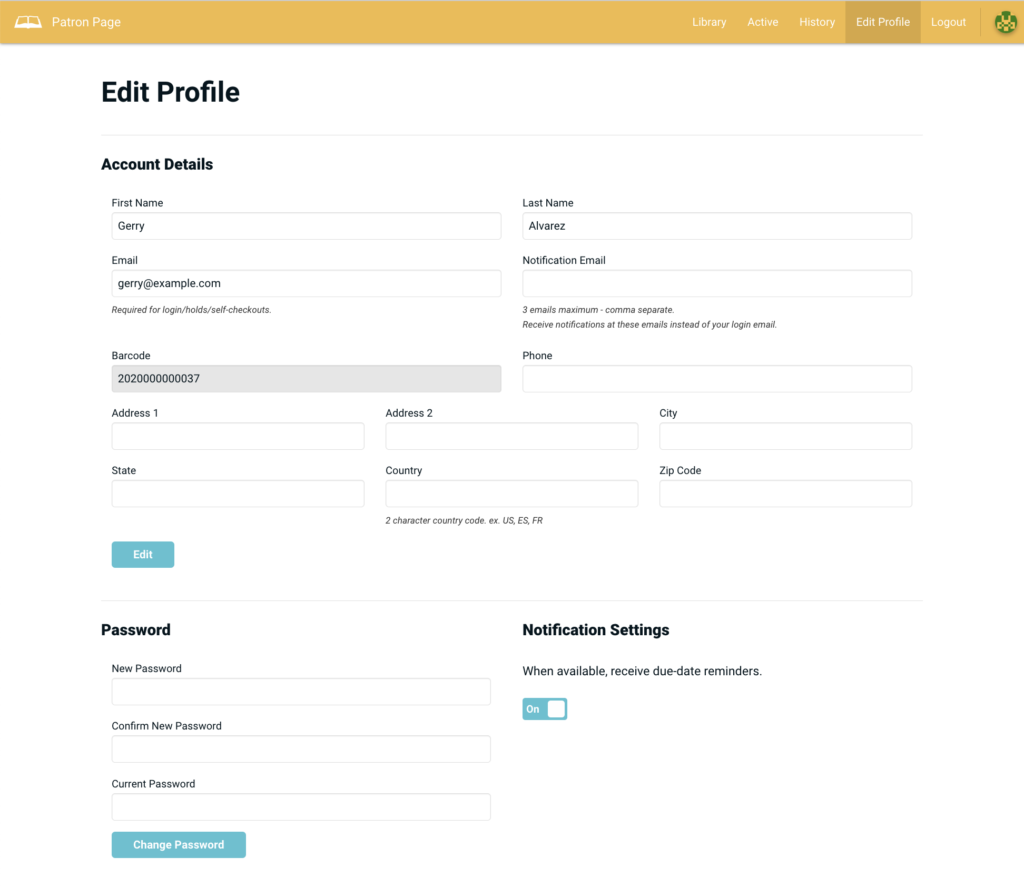Click the open book logo icon
Viewport: 1024px width, 887px height.
coord(28,22)
